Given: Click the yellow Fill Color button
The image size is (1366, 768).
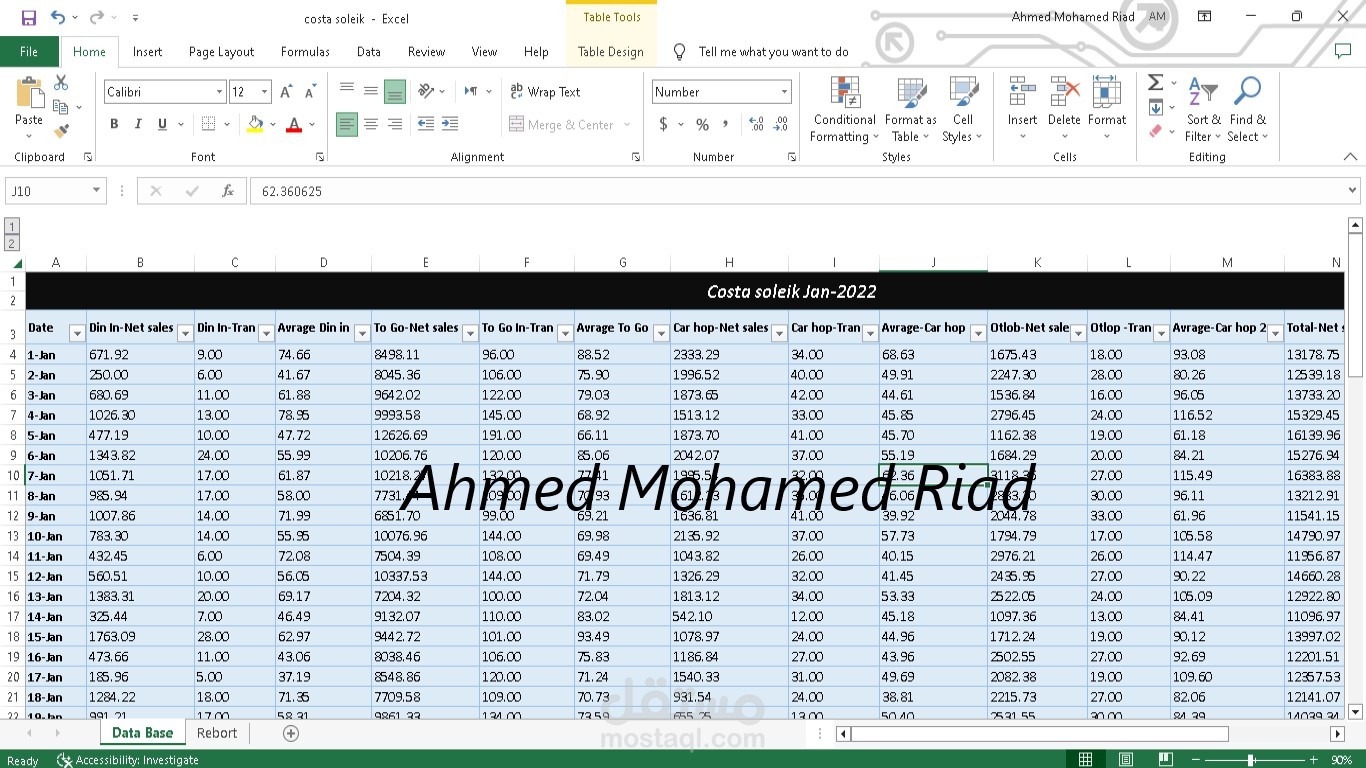Looking at the screenshot, I should click(x=255, y=124).
